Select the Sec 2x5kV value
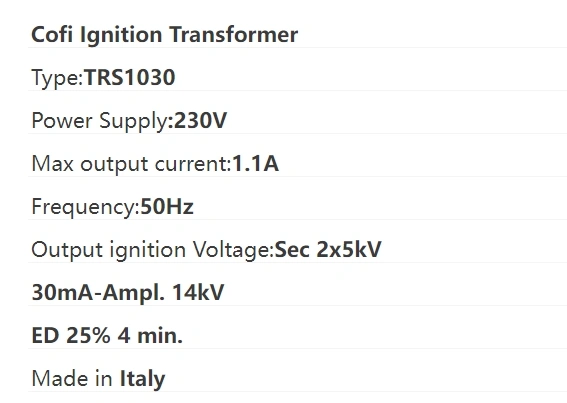The width and height of the screenshot is (567, 403). [x=328, y=250]
